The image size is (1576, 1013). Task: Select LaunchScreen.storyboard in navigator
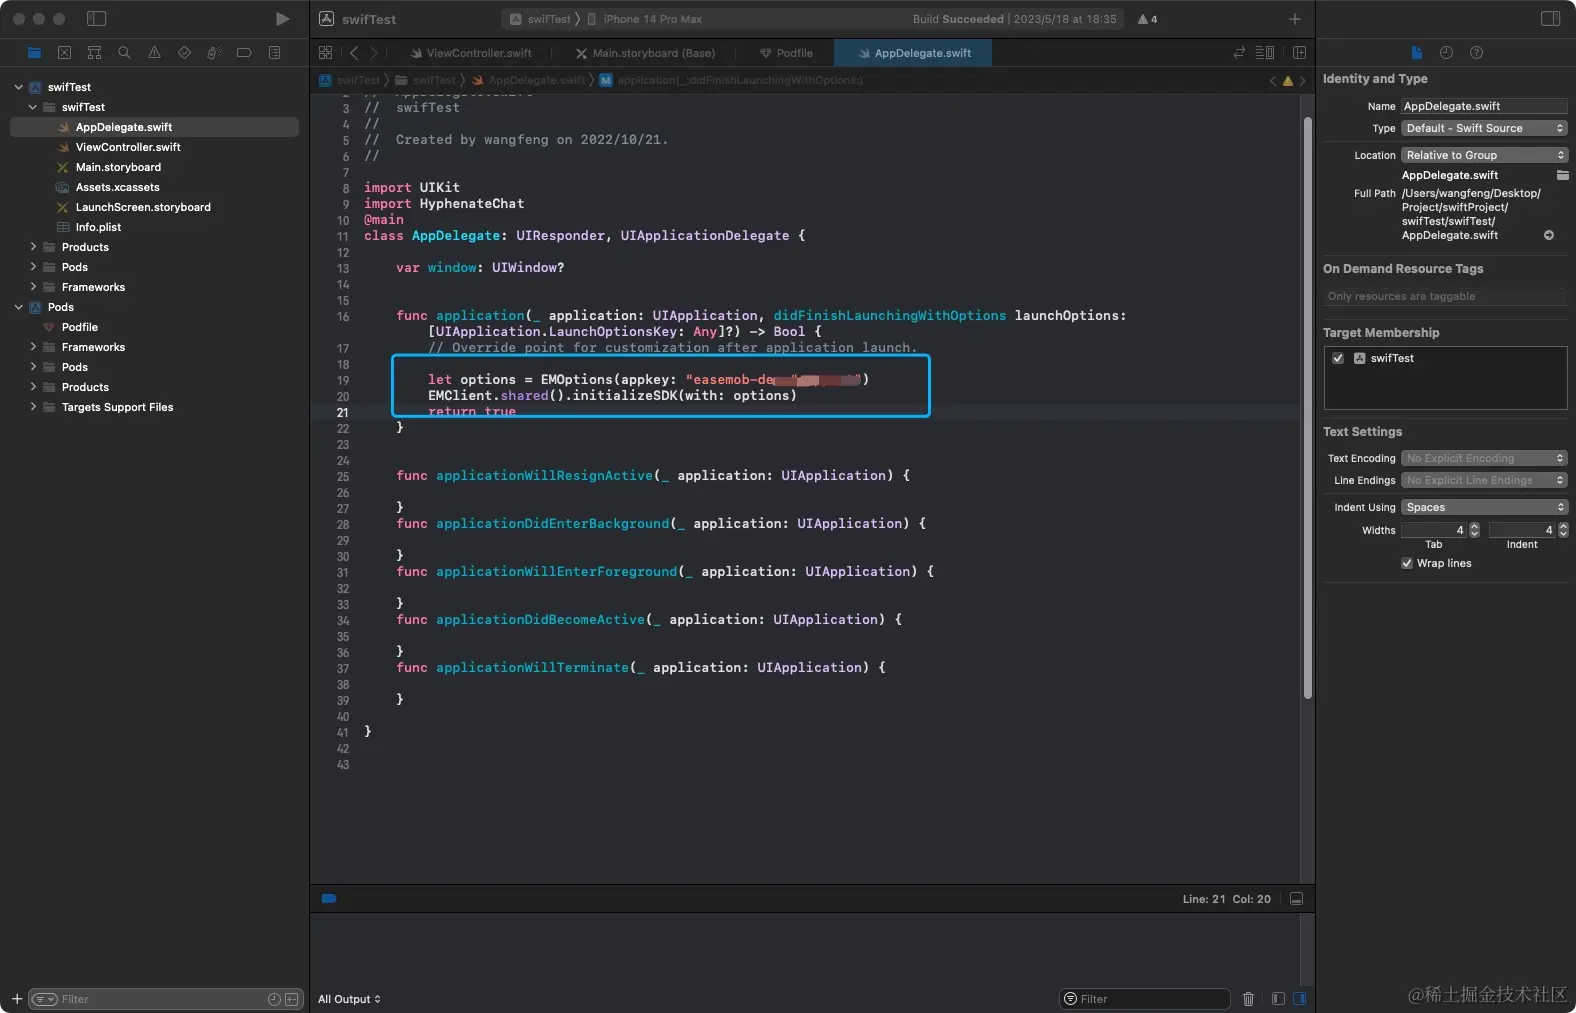143,207
